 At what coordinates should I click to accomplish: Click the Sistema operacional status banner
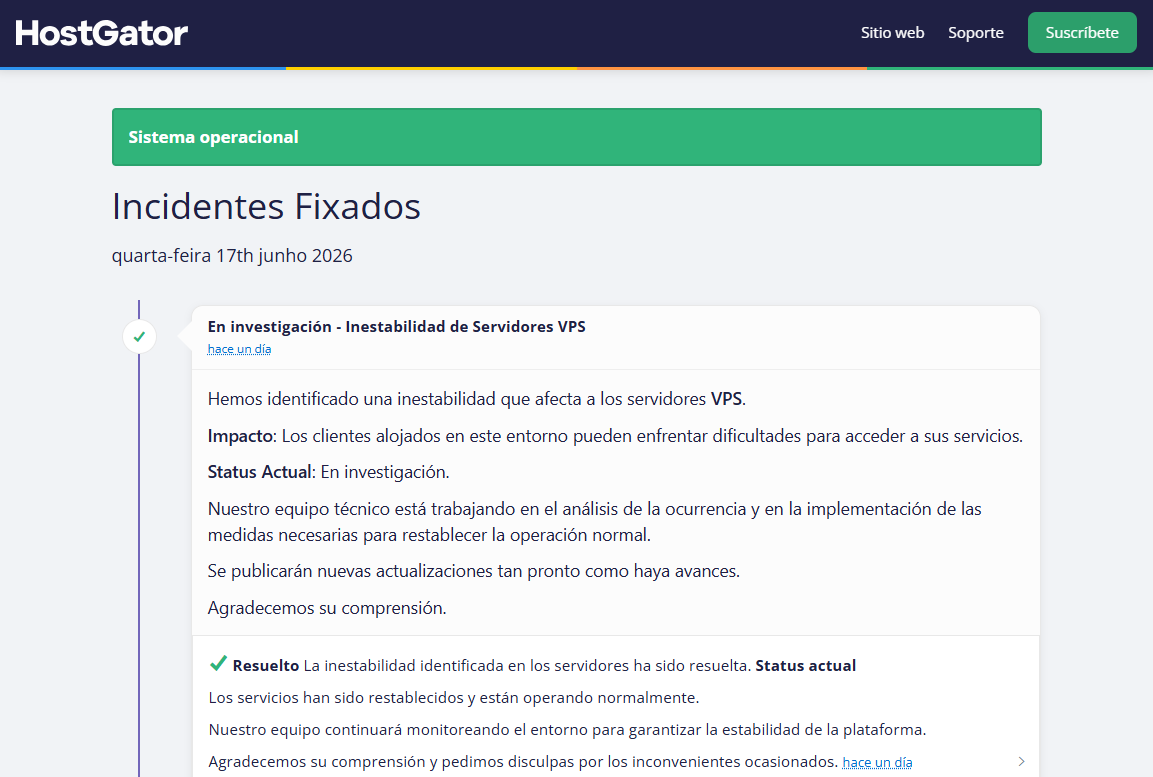pyautogui.click(x=576, y=137)
